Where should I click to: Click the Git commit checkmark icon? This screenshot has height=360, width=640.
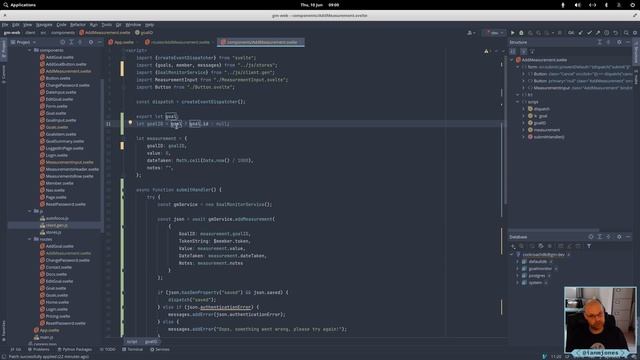point(589,33)
